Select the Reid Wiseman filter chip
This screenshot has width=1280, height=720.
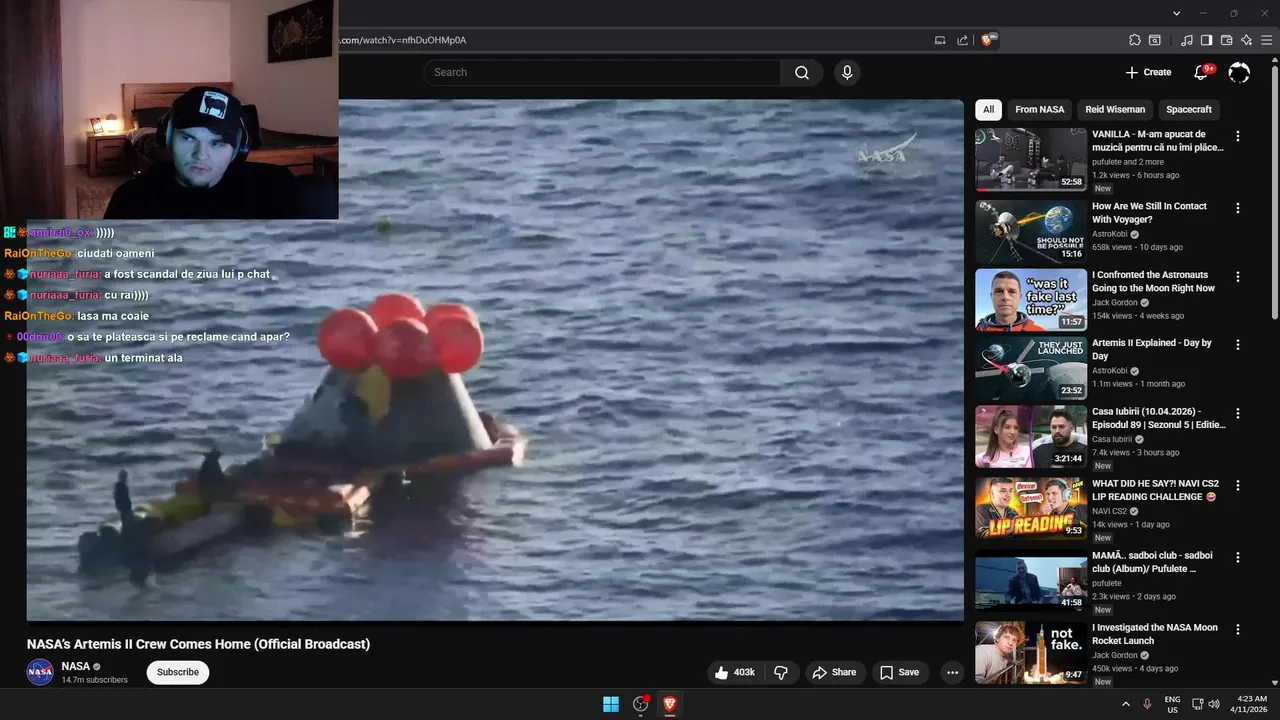[1115, 110]
